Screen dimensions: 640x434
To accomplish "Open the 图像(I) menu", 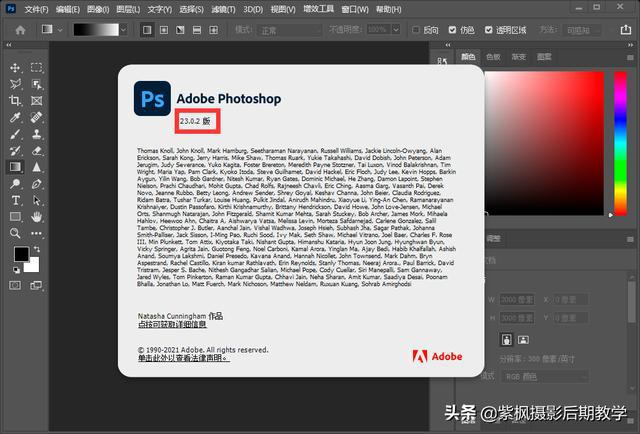I will [x=98, y=9].
